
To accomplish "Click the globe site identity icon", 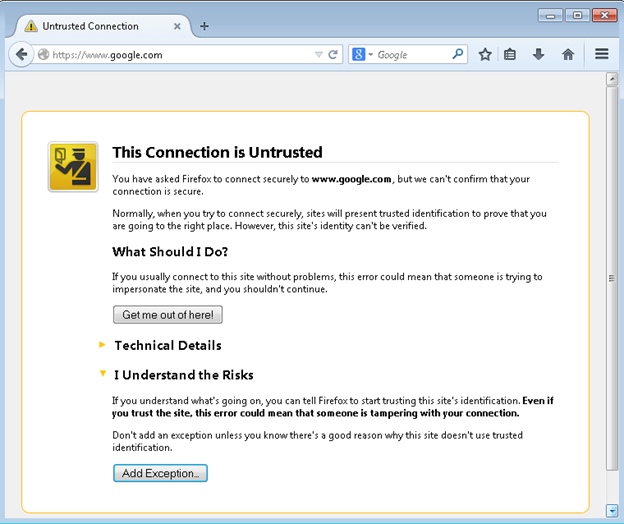I will (43, 55).
